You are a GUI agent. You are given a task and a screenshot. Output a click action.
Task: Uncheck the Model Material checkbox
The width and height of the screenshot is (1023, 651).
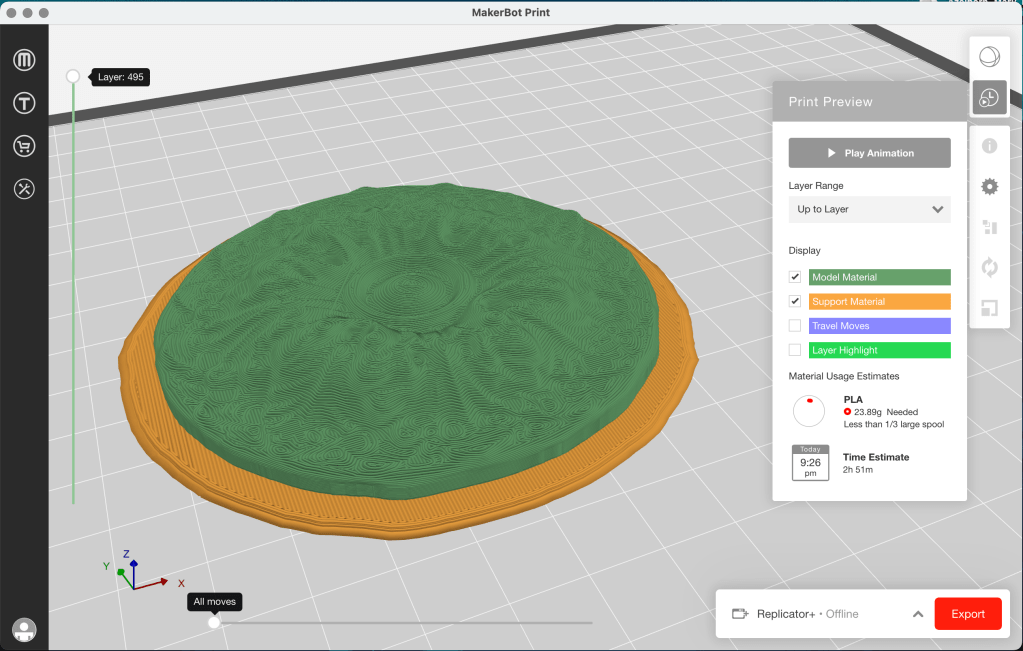[x=795, y=277]
